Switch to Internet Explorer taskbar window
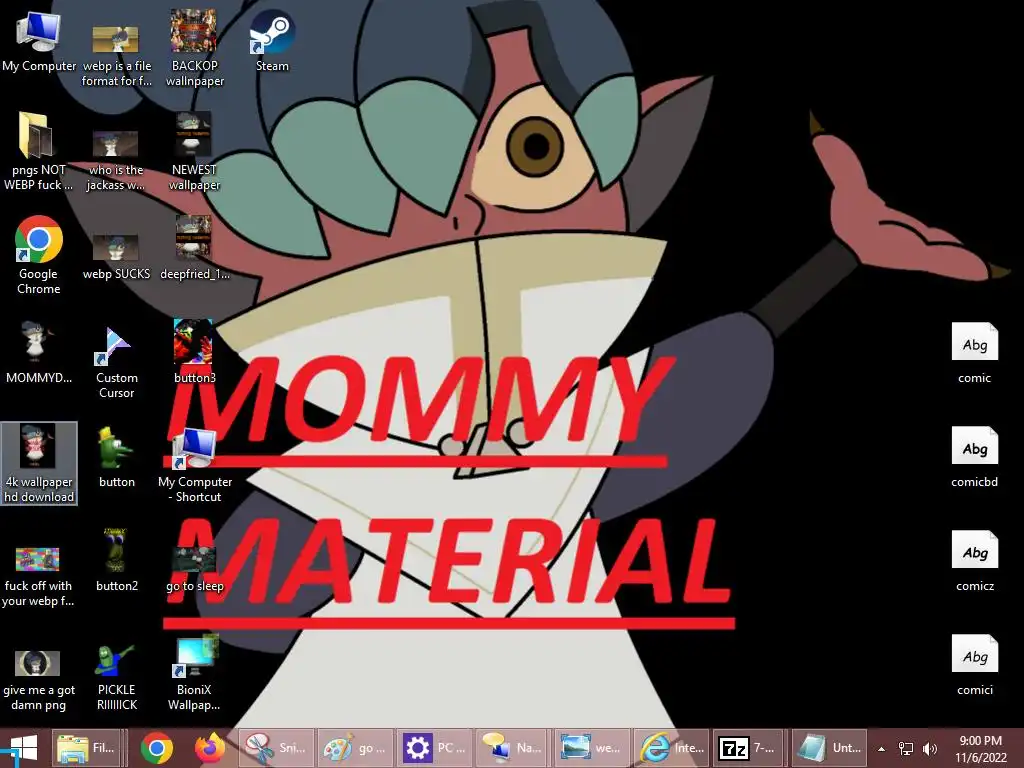 tap(672, 748)
